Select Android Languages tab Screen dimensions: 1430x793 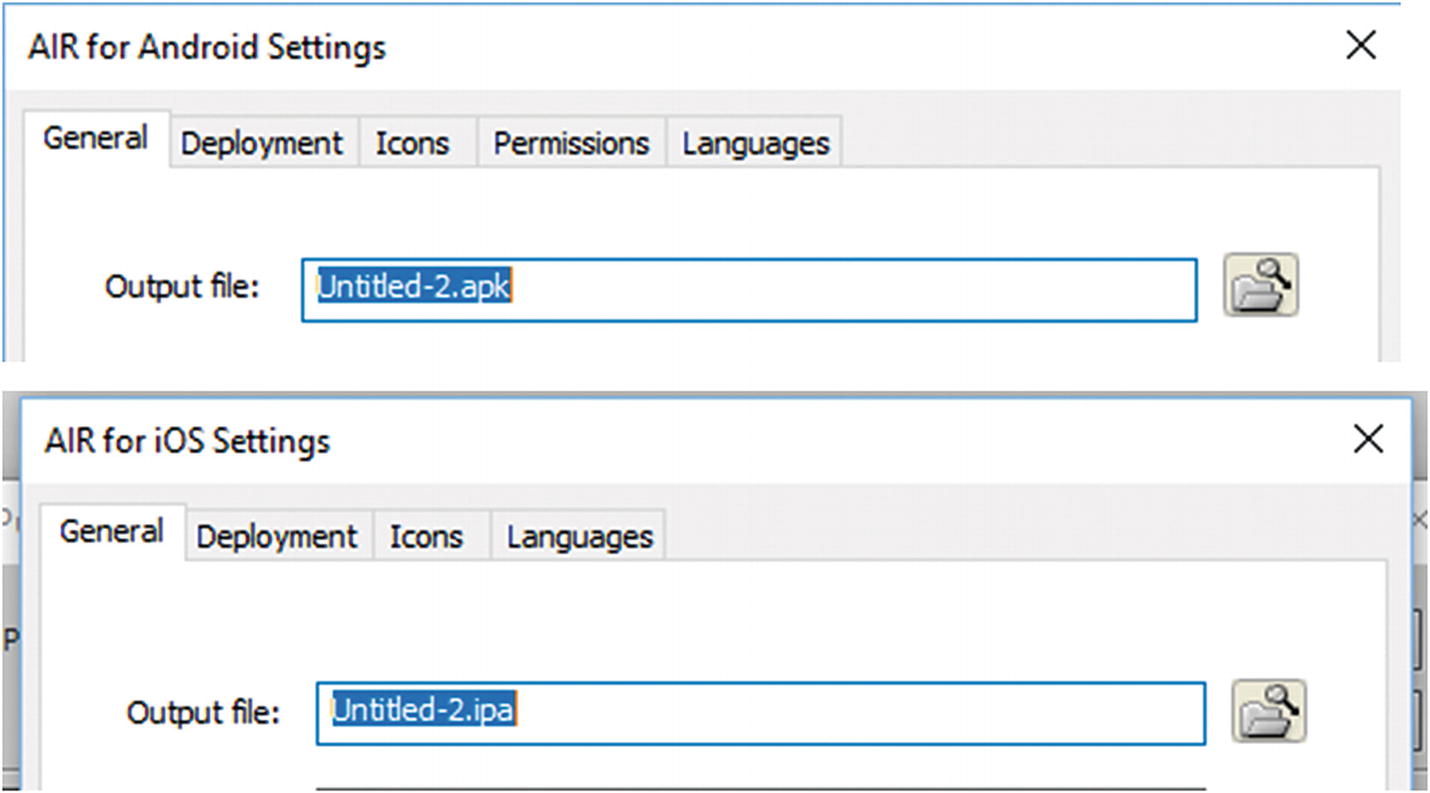756,143
